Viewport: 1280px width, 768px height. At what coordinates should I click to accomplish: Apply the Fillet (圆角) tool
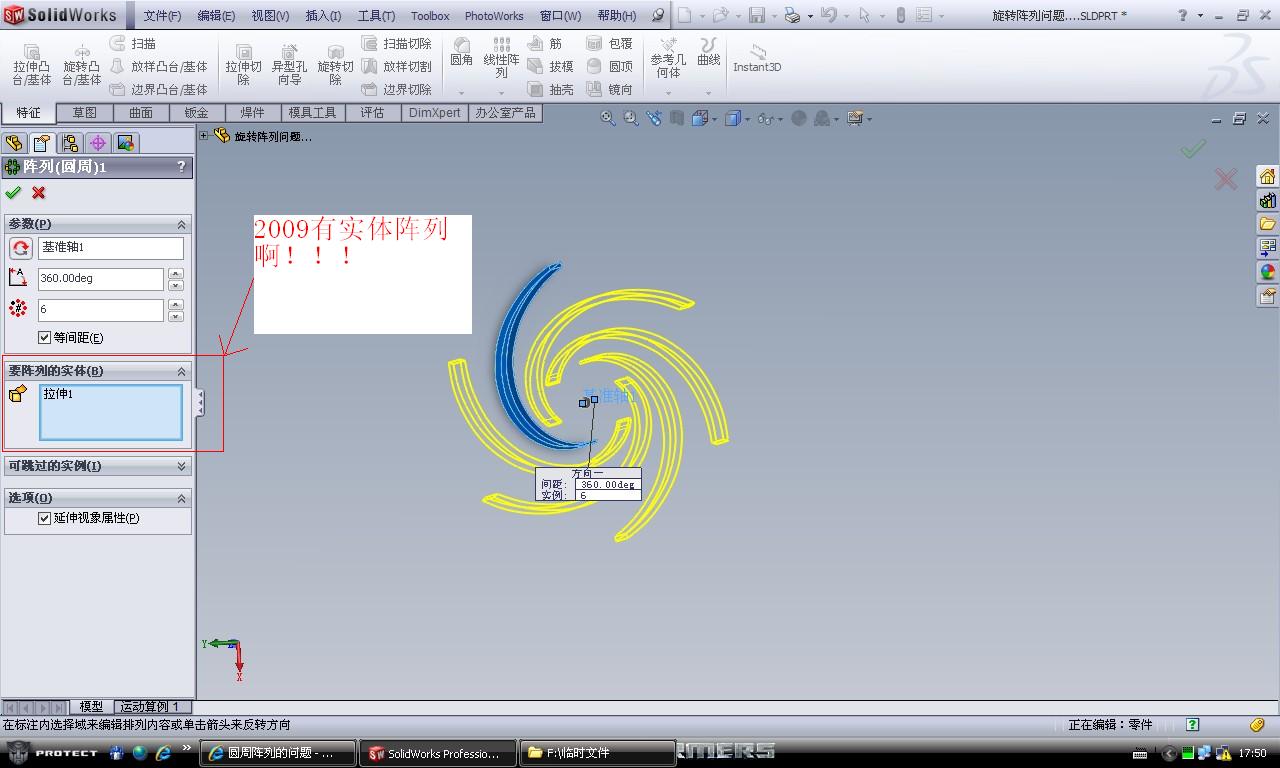click(x=461, y=53)
